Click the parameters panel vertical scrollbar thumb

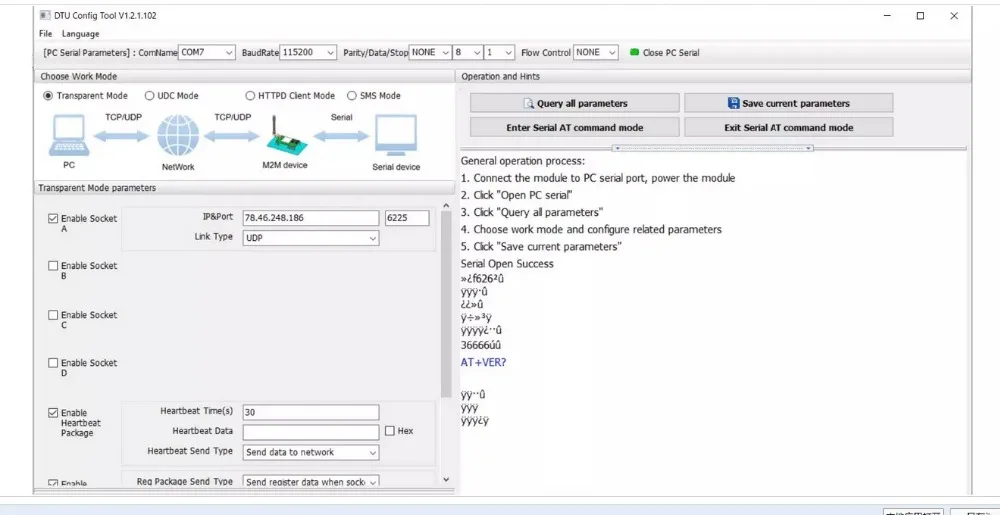446,305
